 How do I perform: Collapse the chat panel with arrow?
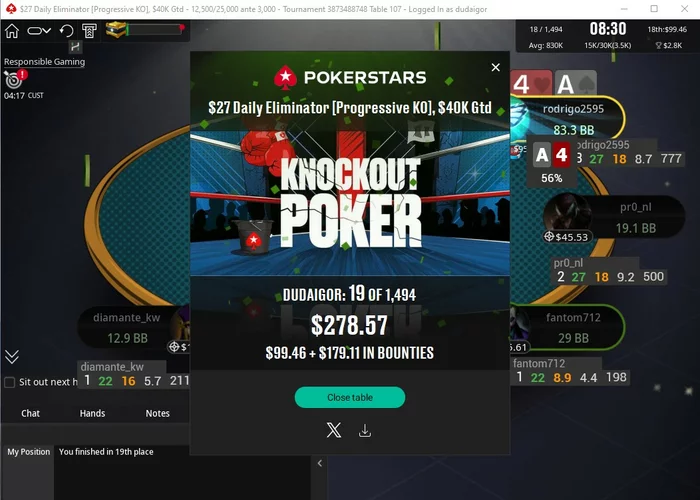[320, 463]
